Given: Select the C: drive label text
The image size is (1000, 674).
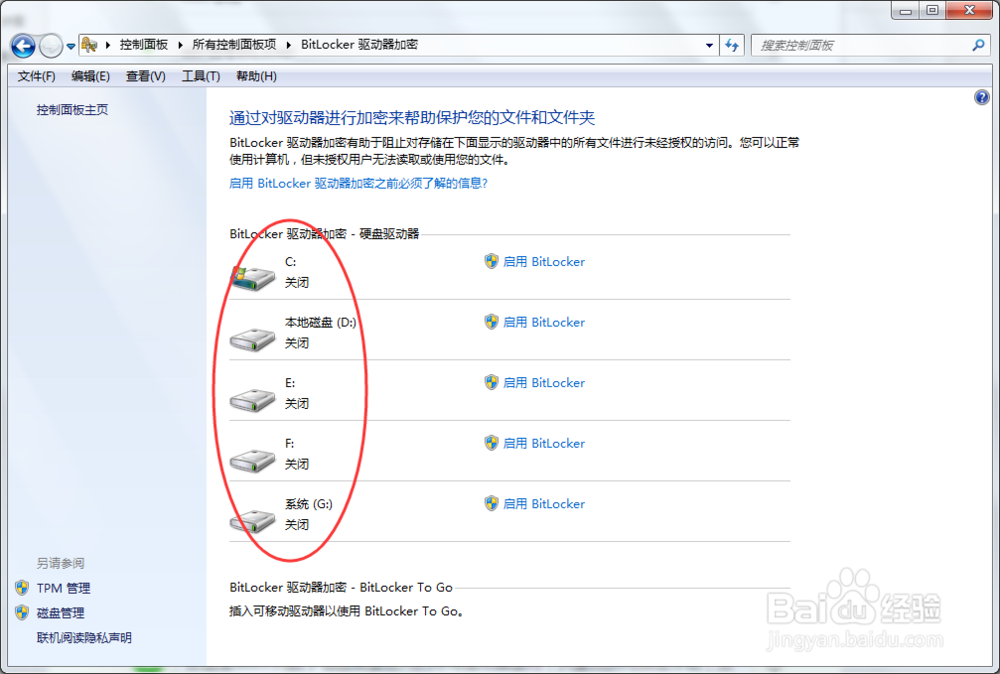Looking at the screenshot, I should [290, 261].
